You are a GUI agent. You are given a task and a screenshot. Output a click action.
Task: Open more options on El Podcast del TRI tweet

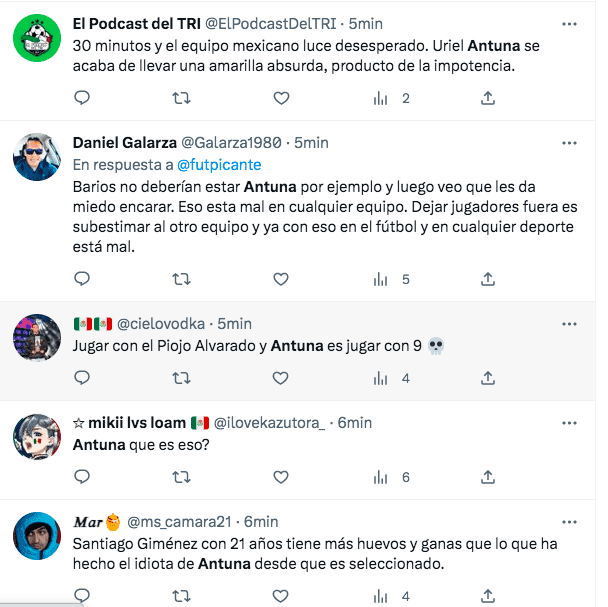569,23
